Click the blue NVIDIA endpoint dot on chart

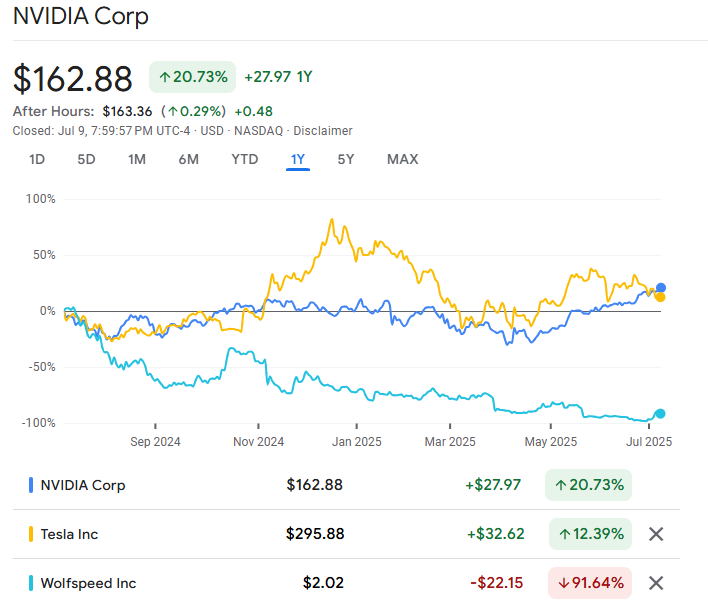[x=661, y=288]
